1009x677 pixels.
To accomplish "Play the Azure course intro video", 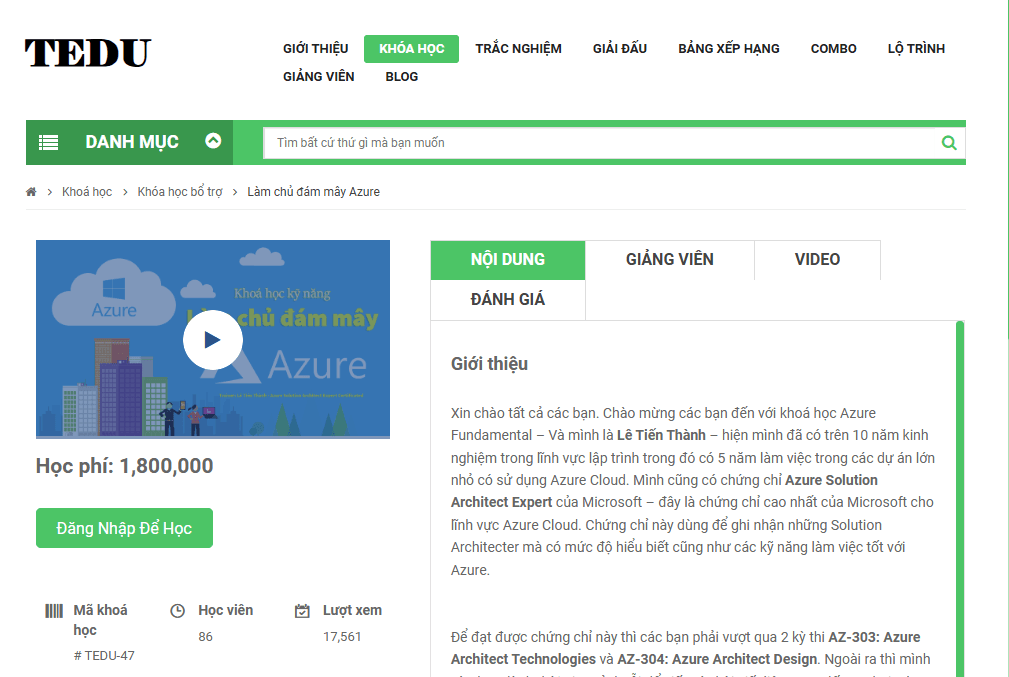I will (212, 340).
